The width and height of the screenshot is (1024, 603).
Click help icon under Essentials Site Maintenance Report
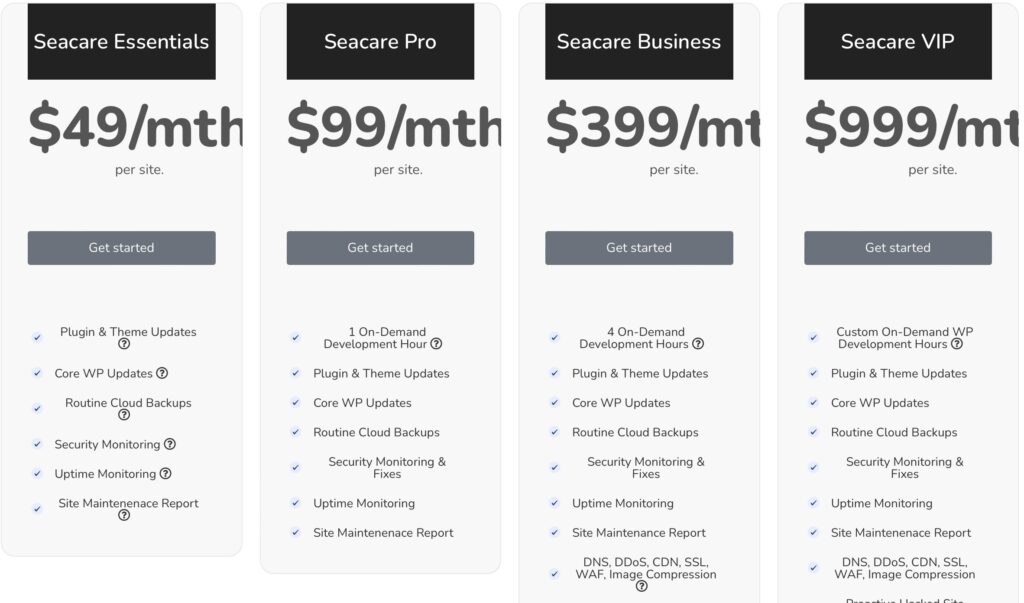click(x=124, y=515)
